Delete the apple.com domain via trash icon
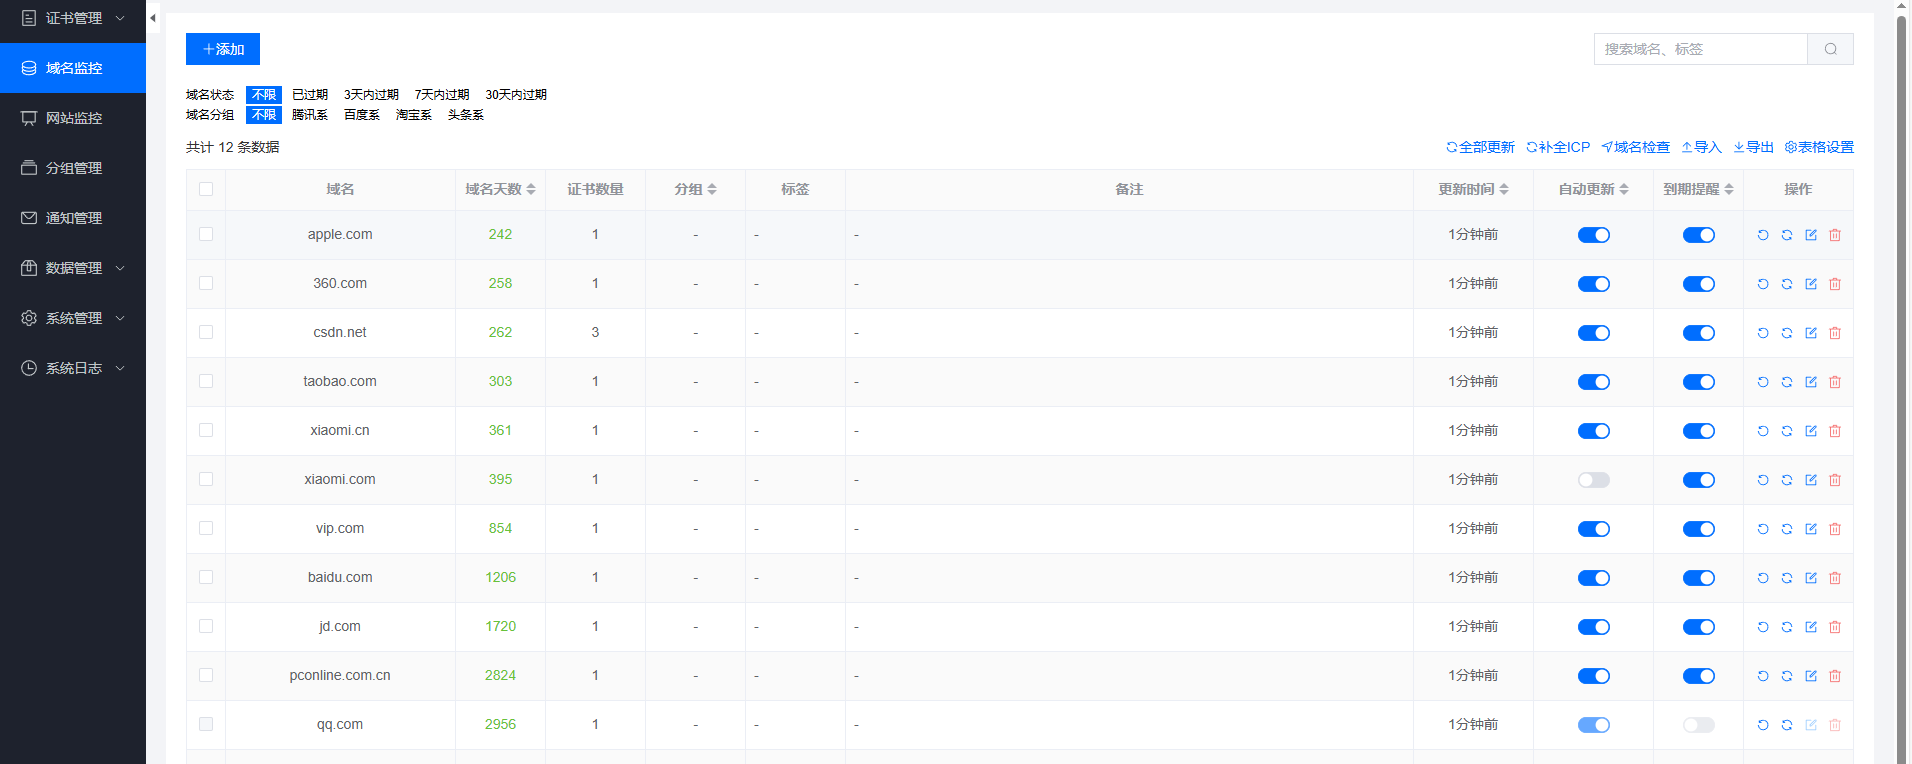Screen dimensions: 1912x764 tap(1835, 235)
